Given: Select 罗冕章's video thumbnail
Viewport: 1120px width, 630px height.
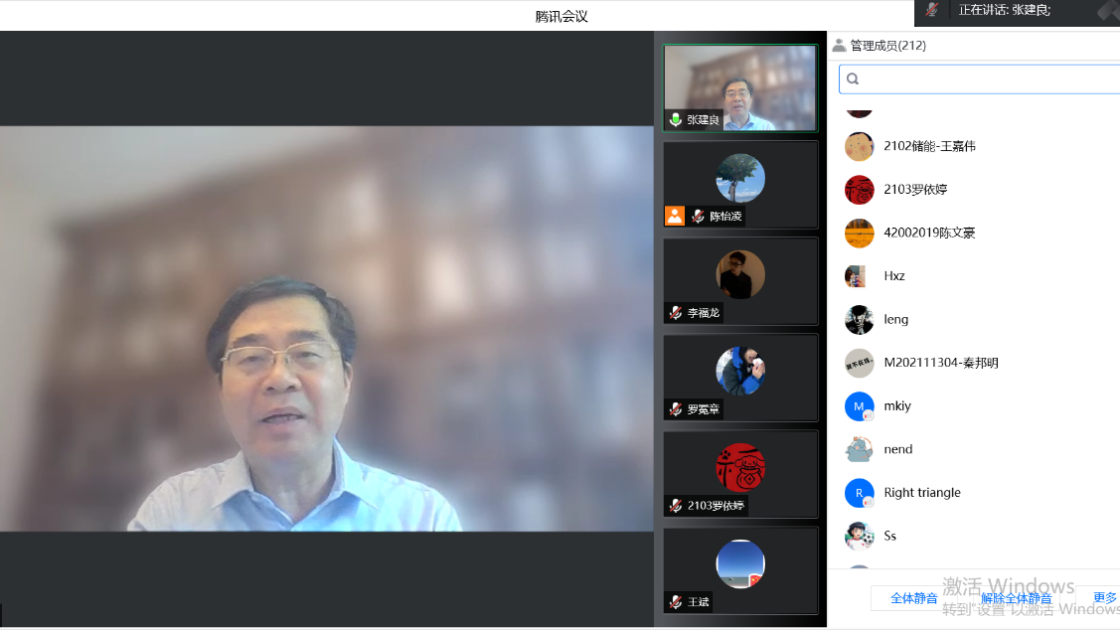Looking at the screenshot, I should [x=740, y=377].
